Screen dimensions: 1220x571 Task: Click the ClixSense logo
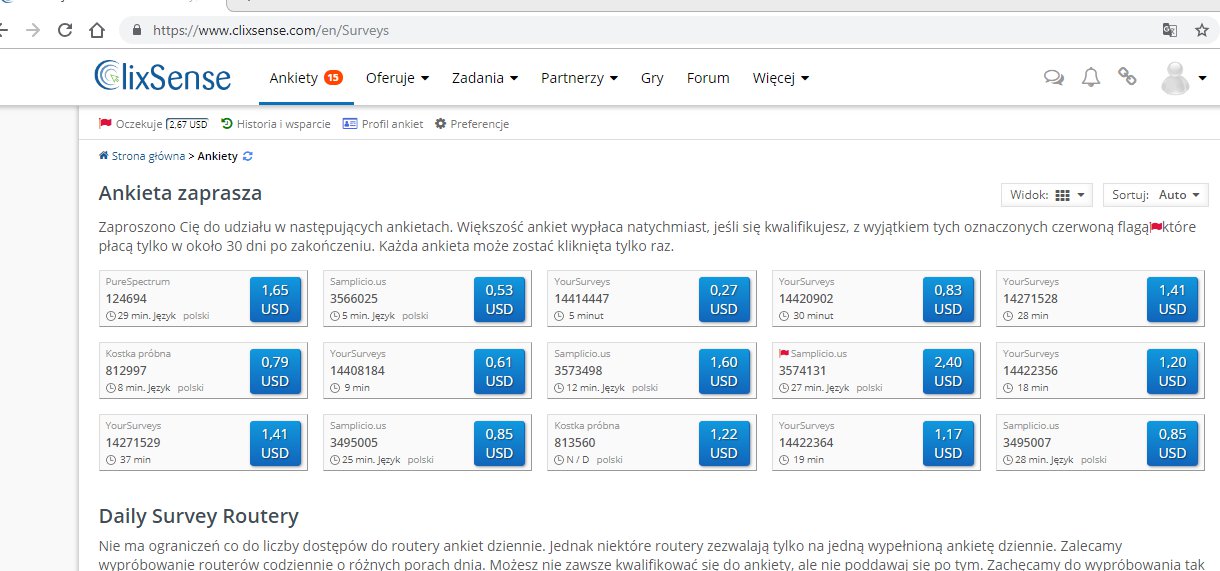[x=162, y=77]
